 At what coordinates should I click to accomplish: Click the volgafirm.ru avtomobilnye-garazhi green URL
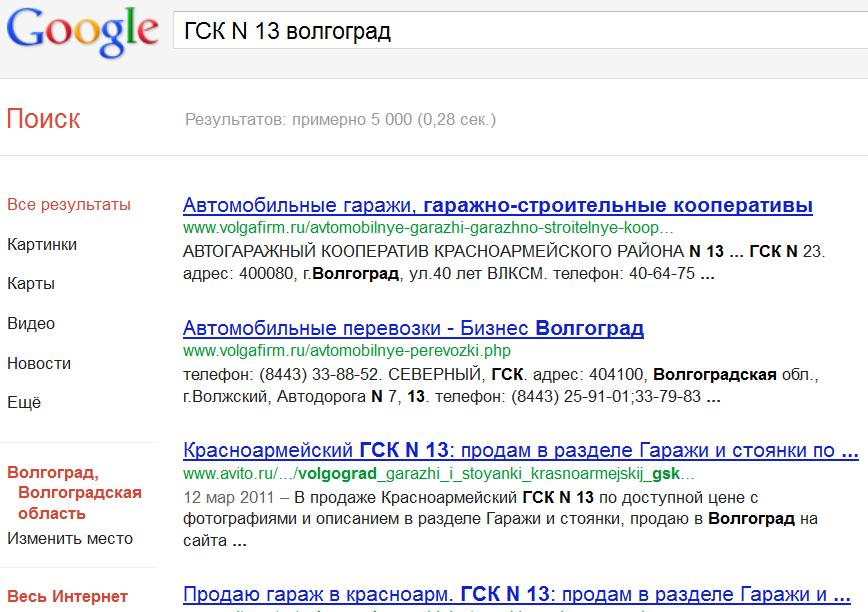pyautogui.click(x=428, y=228)
